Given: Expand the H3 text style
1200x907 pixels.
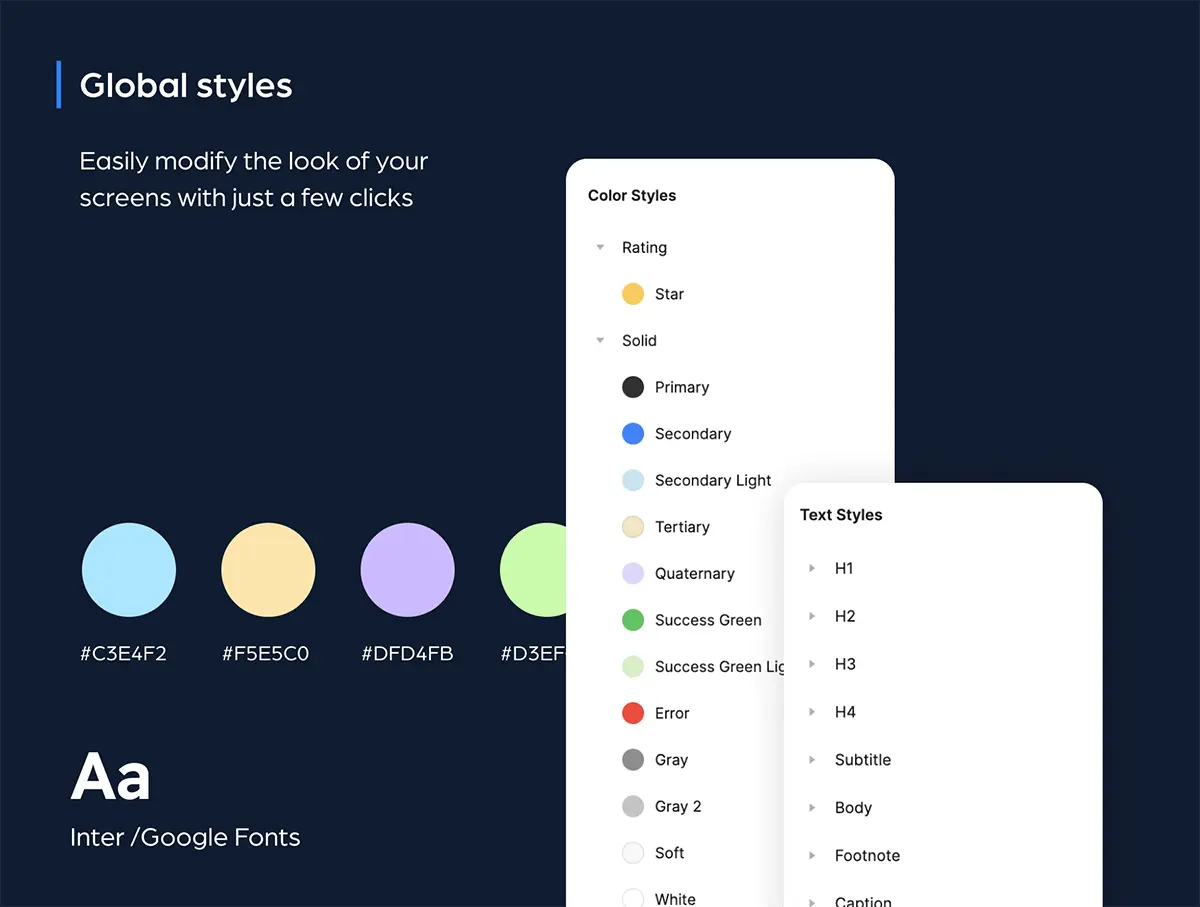Looking at the screenshot, I should tap(812, 664).
